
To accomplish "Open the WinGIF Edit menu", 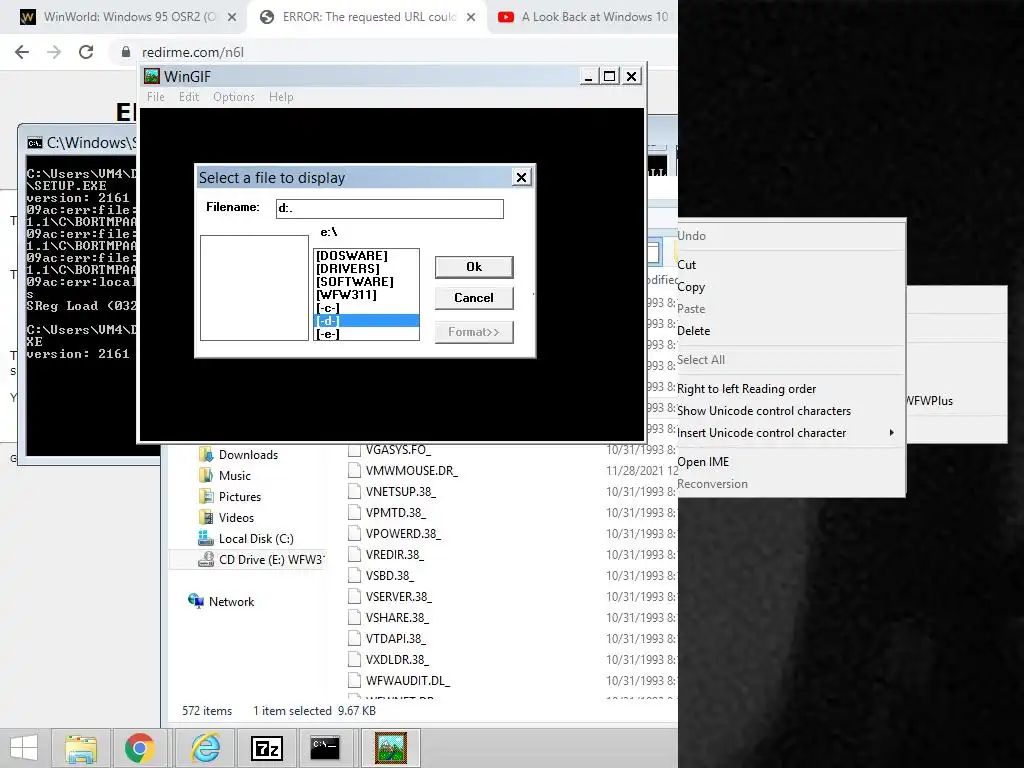I will pos(189,97).
